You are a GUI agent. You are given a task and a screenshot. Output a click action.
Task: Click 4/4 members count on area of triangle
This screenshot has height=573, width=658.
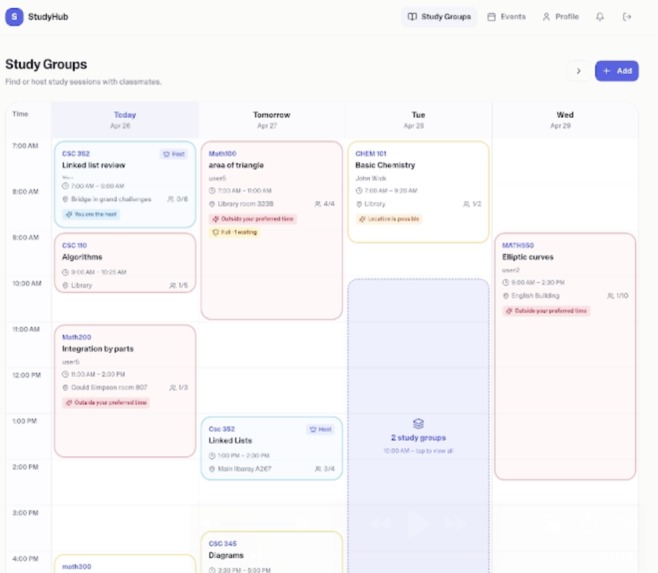(324, 204)
